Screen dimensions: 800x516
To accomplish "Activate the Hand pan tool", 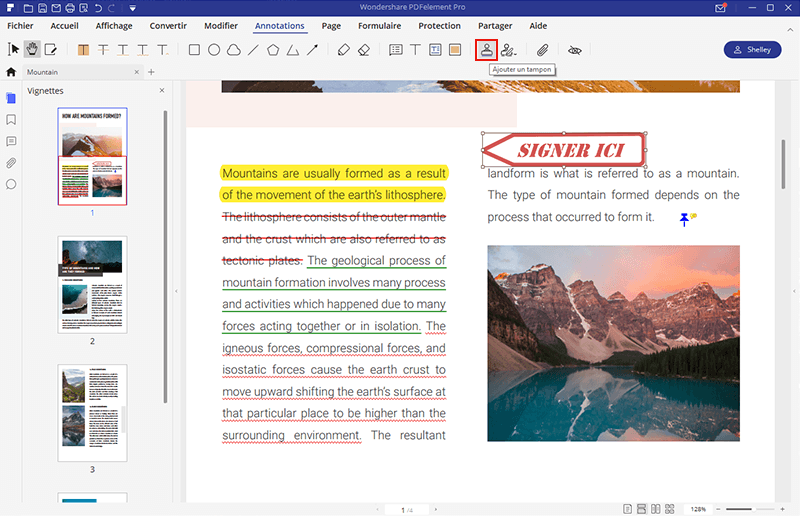I will (32, 50).
